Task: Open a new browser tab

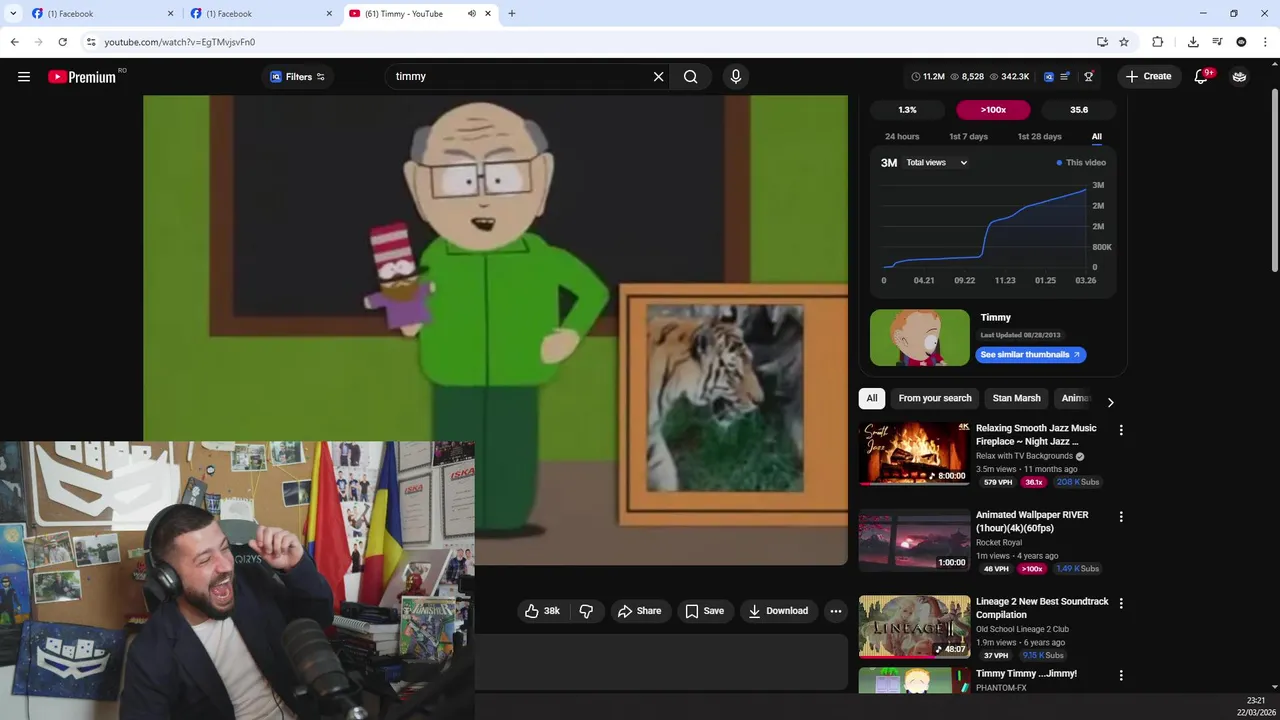Action: pos(512,14)
